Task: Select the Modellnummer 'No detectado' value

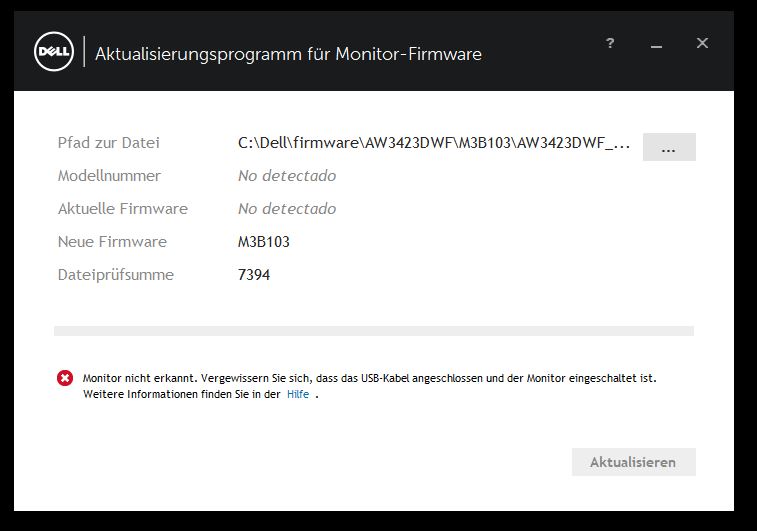Action: pos(287,176)
